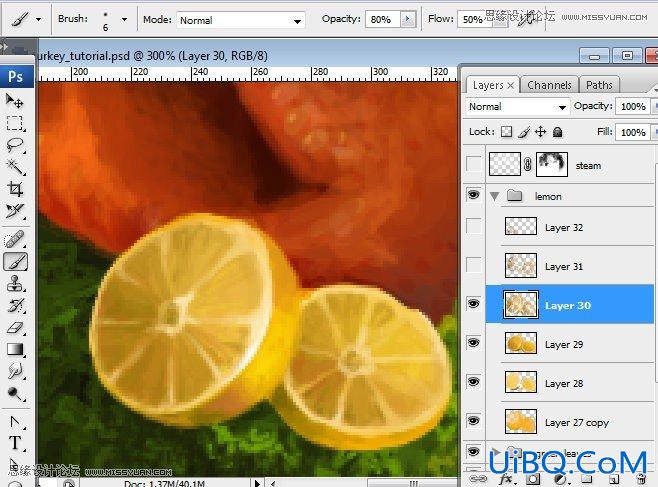Image resolution: width=658 pixels, height=487 pixels.
Task: Hide Layer 30 eye icon
Action: click(x=474, y=303)
